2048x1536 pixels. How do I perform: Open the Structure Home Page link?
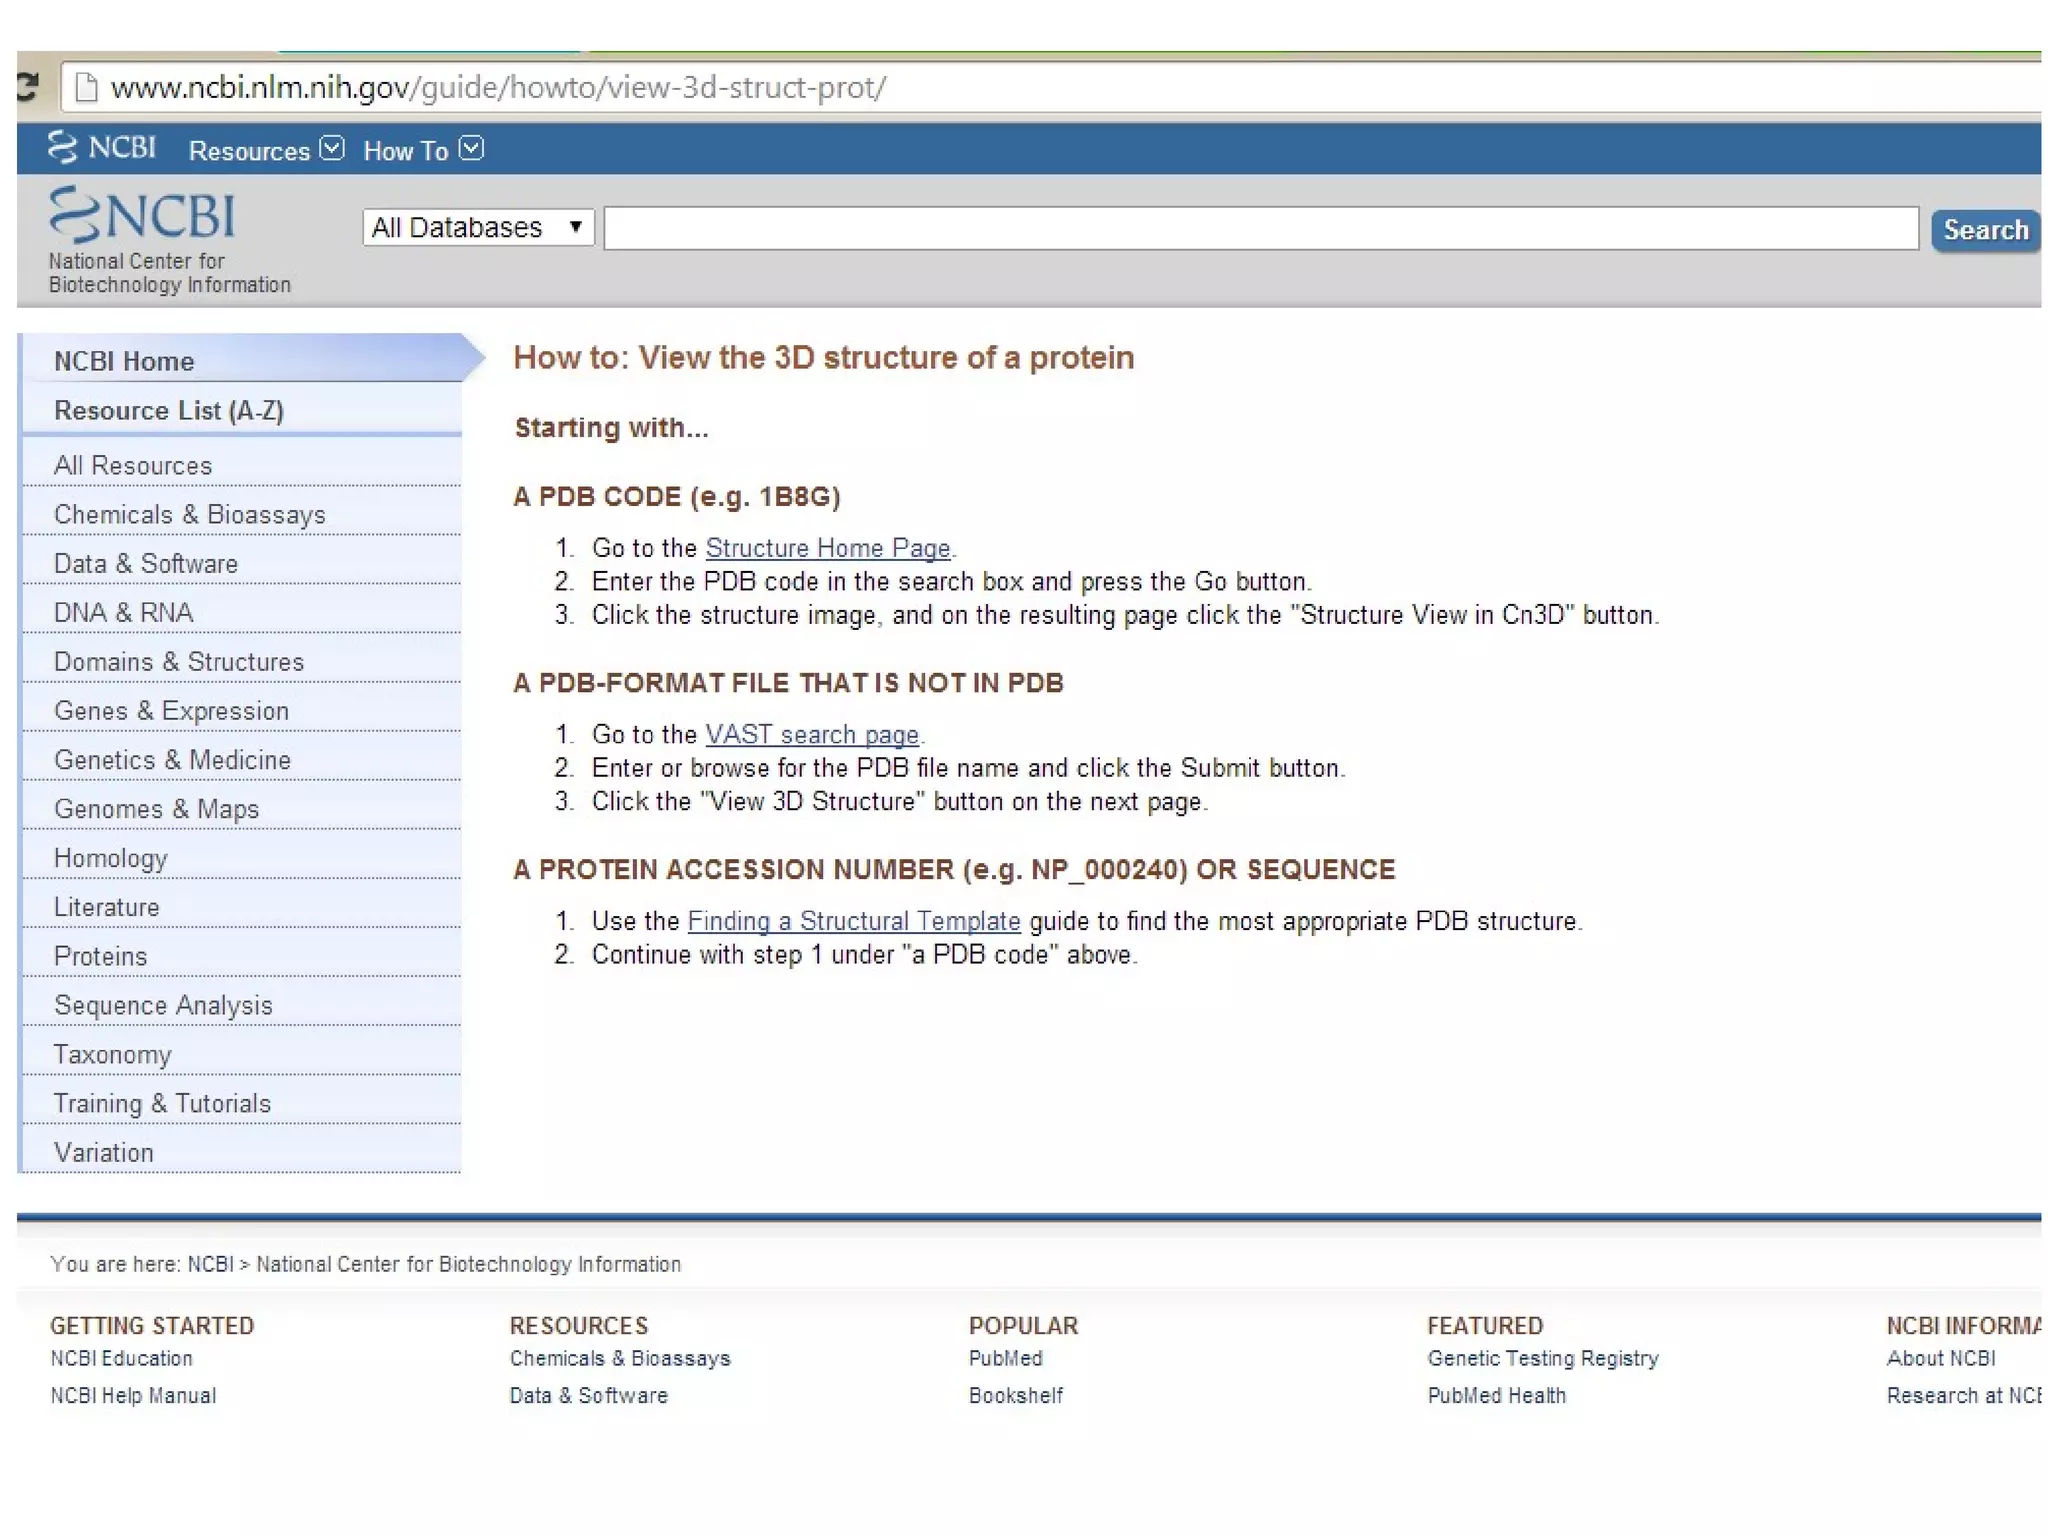[x=827, y=548]
